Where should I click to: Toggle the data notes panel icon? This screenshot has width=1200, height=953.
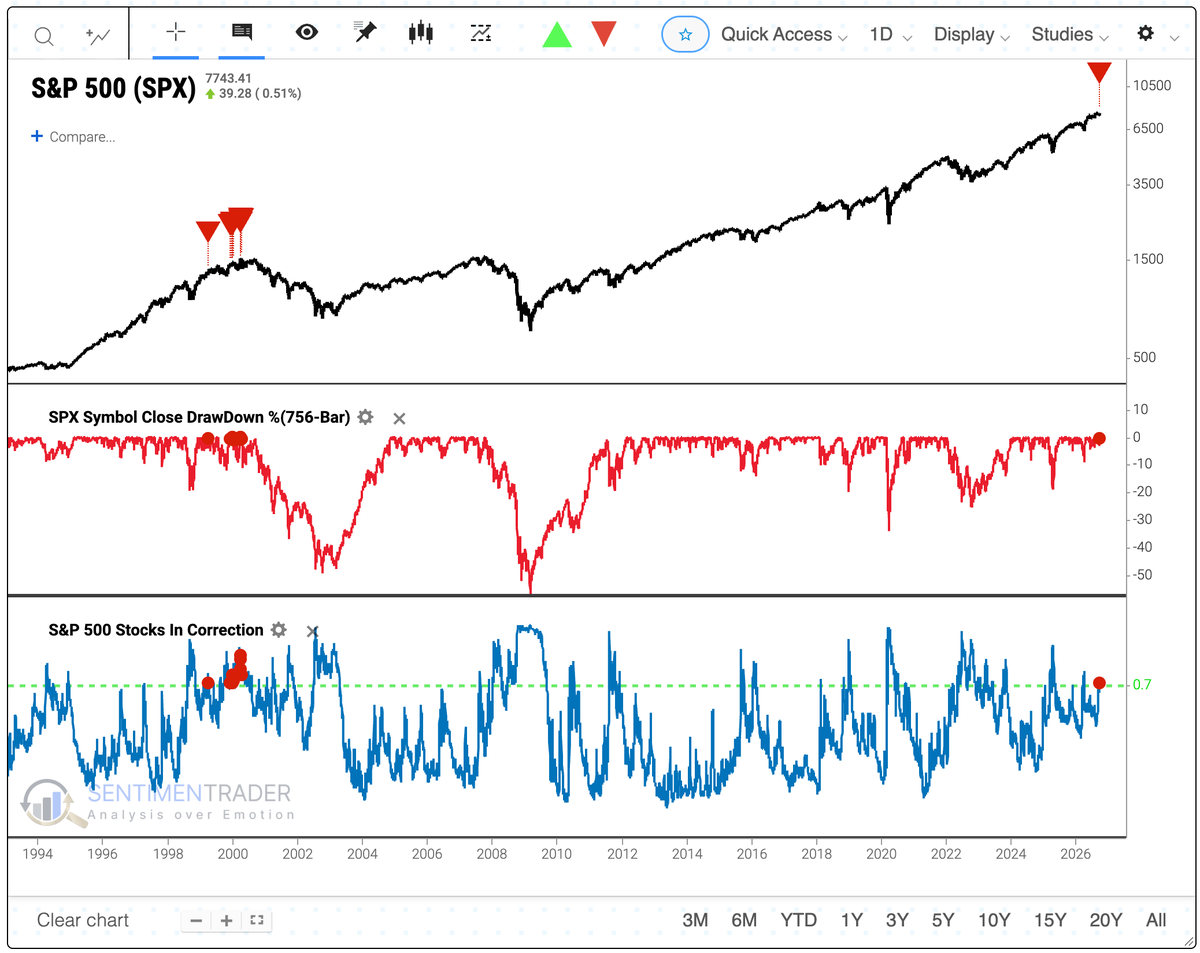(241, 32)
